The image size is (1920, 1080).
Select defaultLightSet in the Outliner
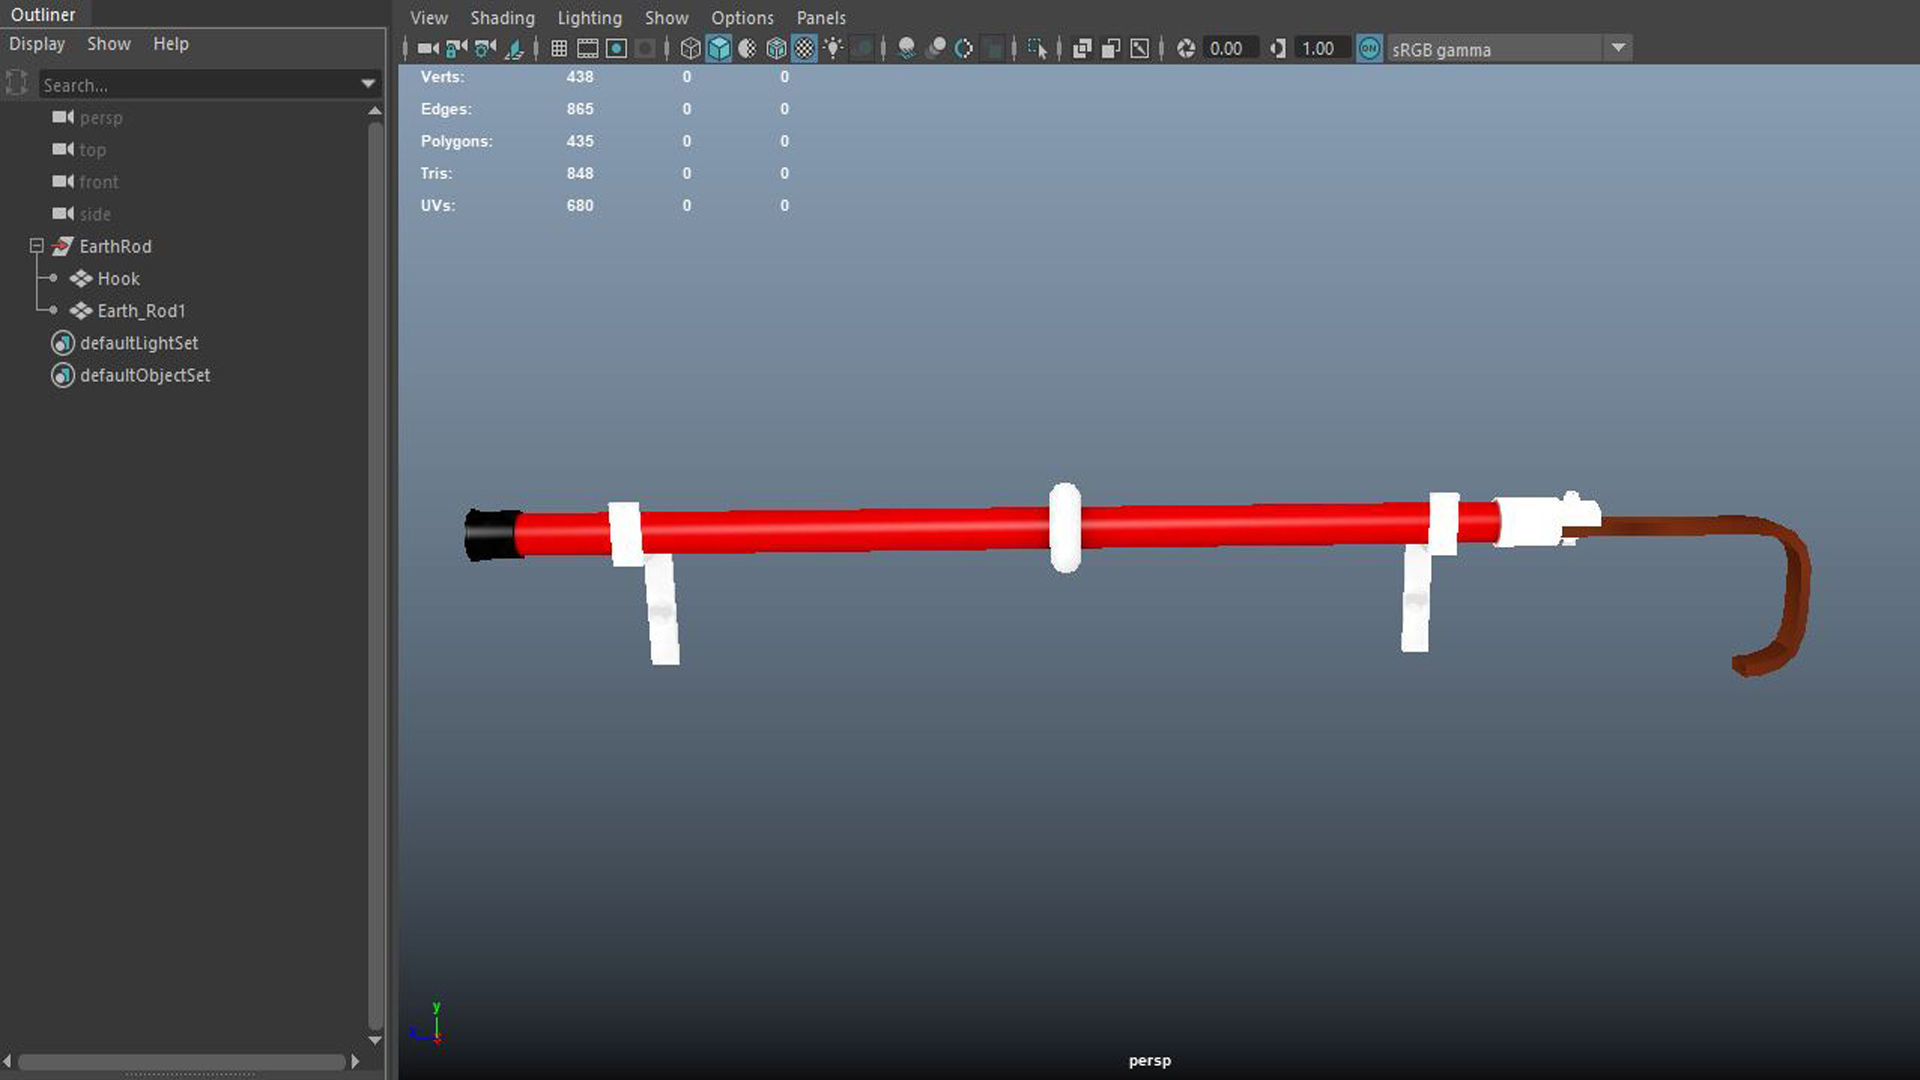(139, 343)
